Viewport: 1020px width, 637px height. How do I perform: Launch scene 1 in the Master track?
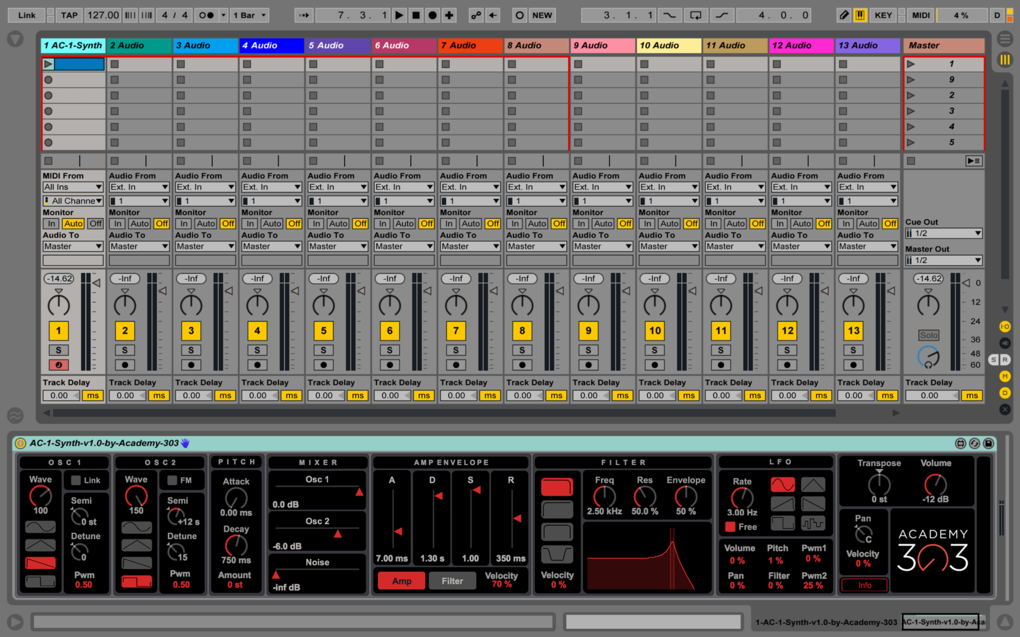point(911,64)
